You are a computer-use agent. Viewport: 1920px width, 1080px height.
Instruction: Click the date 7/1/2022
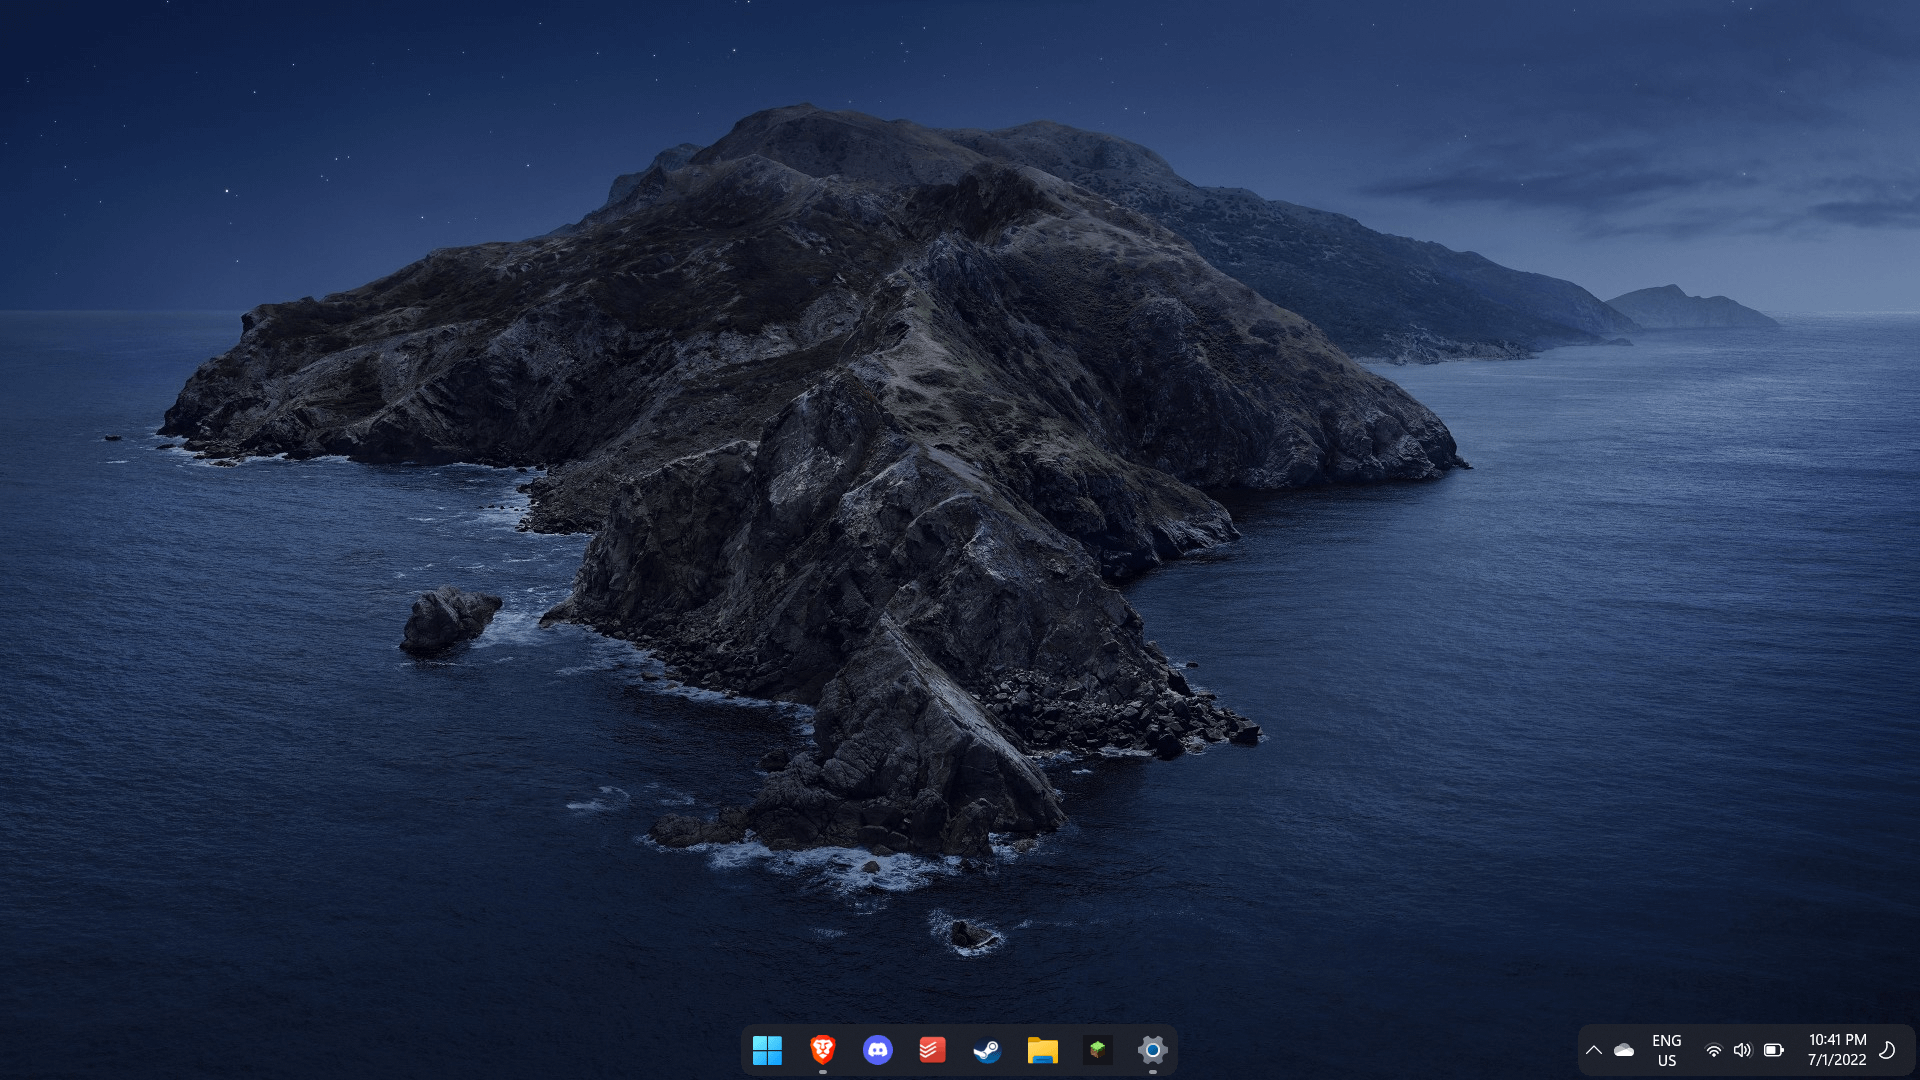coord(1837,1060)
